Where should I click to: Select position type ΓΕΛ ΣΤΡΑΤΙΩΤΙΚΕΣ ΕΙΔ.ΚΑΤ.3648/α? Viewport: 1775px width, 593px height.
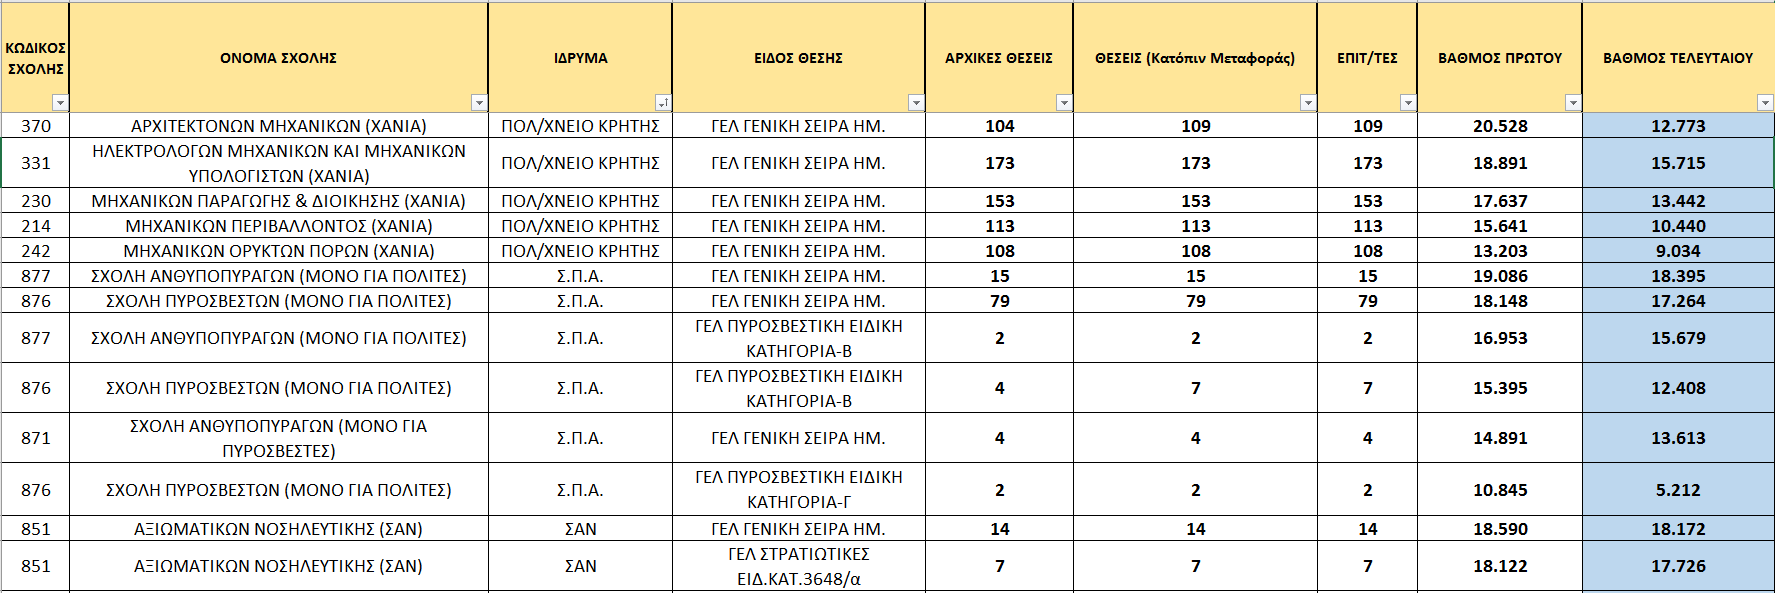(799, 566)
